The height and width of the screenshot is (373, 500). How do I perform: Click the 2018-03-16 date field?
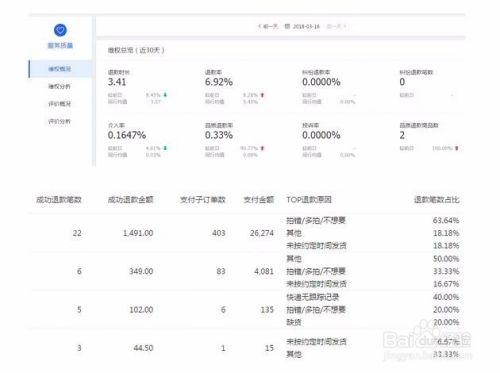[306, 26]
